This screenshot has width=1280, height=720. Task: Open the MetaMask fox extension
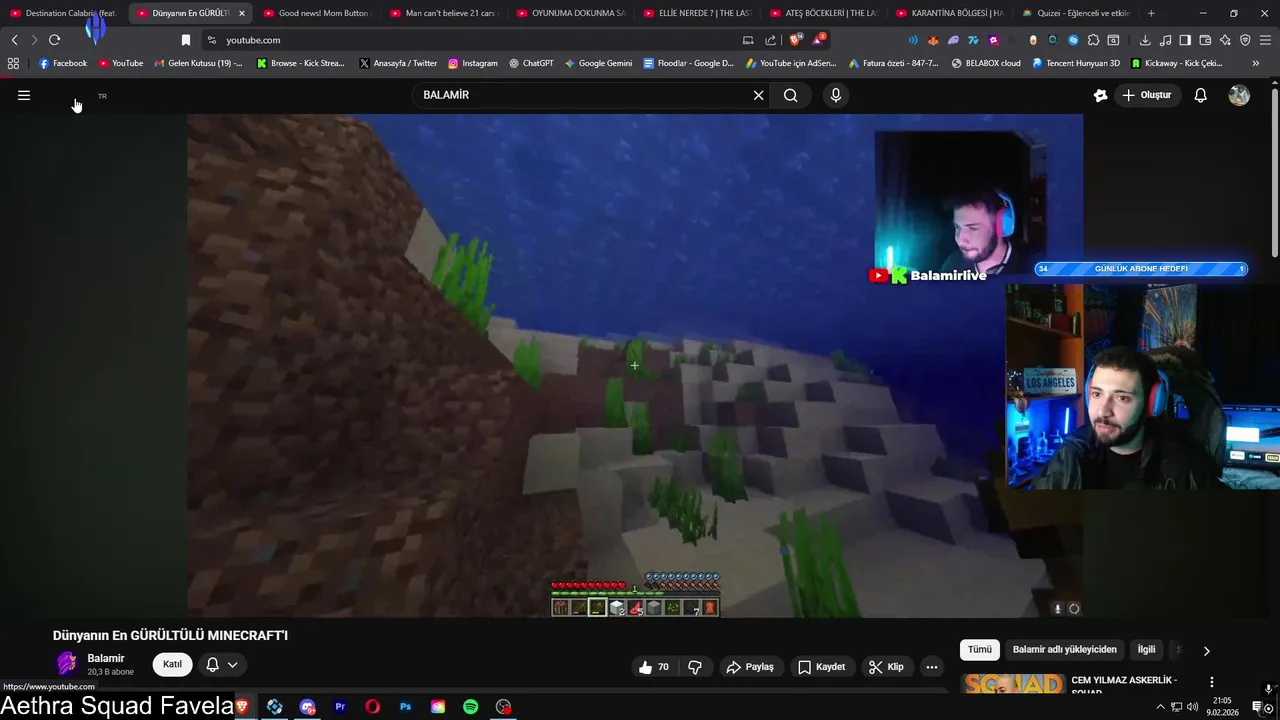pos(933,40)
